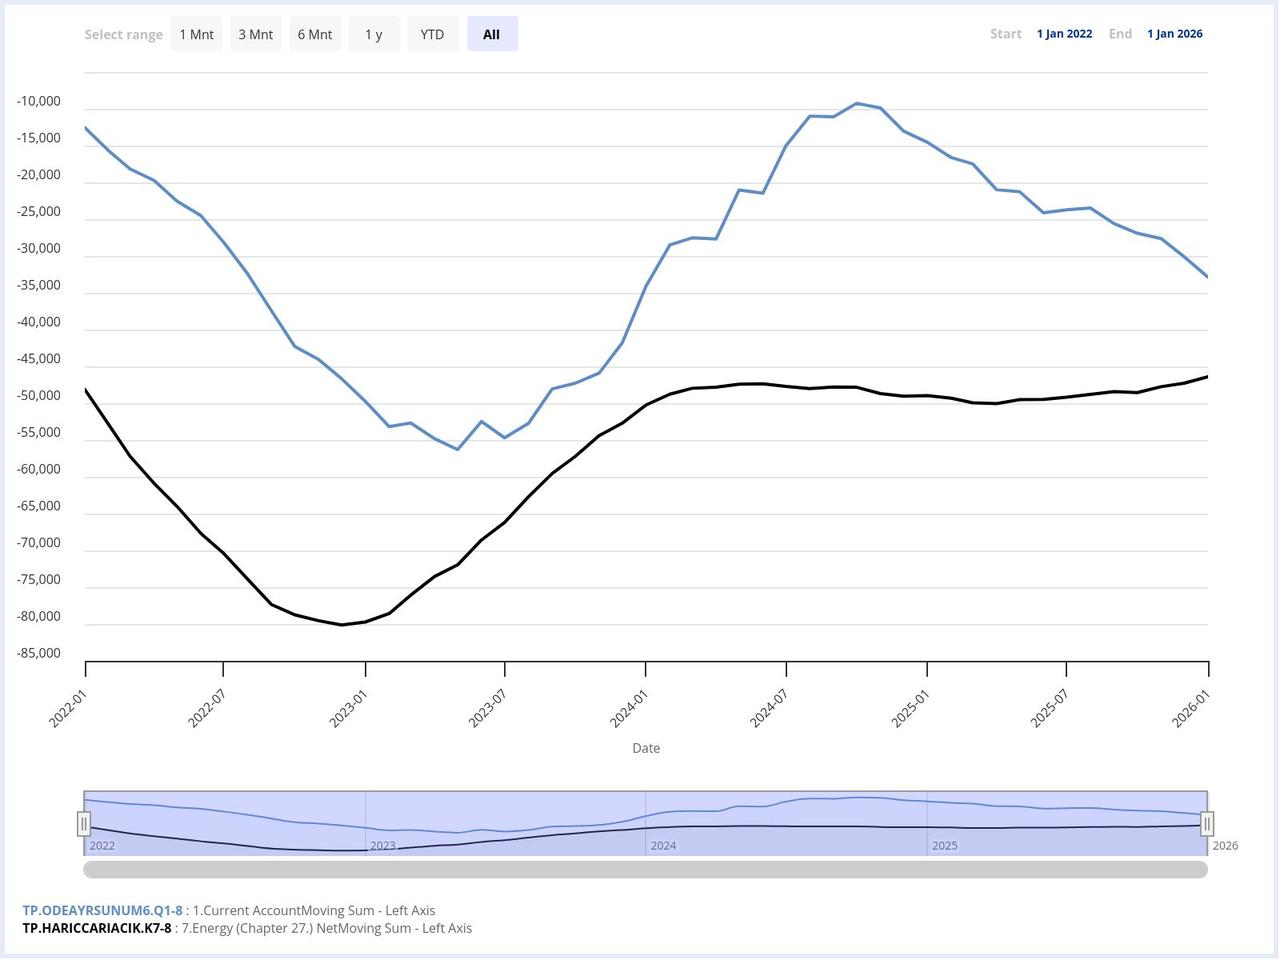Screen dimensions: 1280x960
Task: Toggle the TP.HARICCARIACIK.K7-8 series visibility
Action: click(97, 927)
